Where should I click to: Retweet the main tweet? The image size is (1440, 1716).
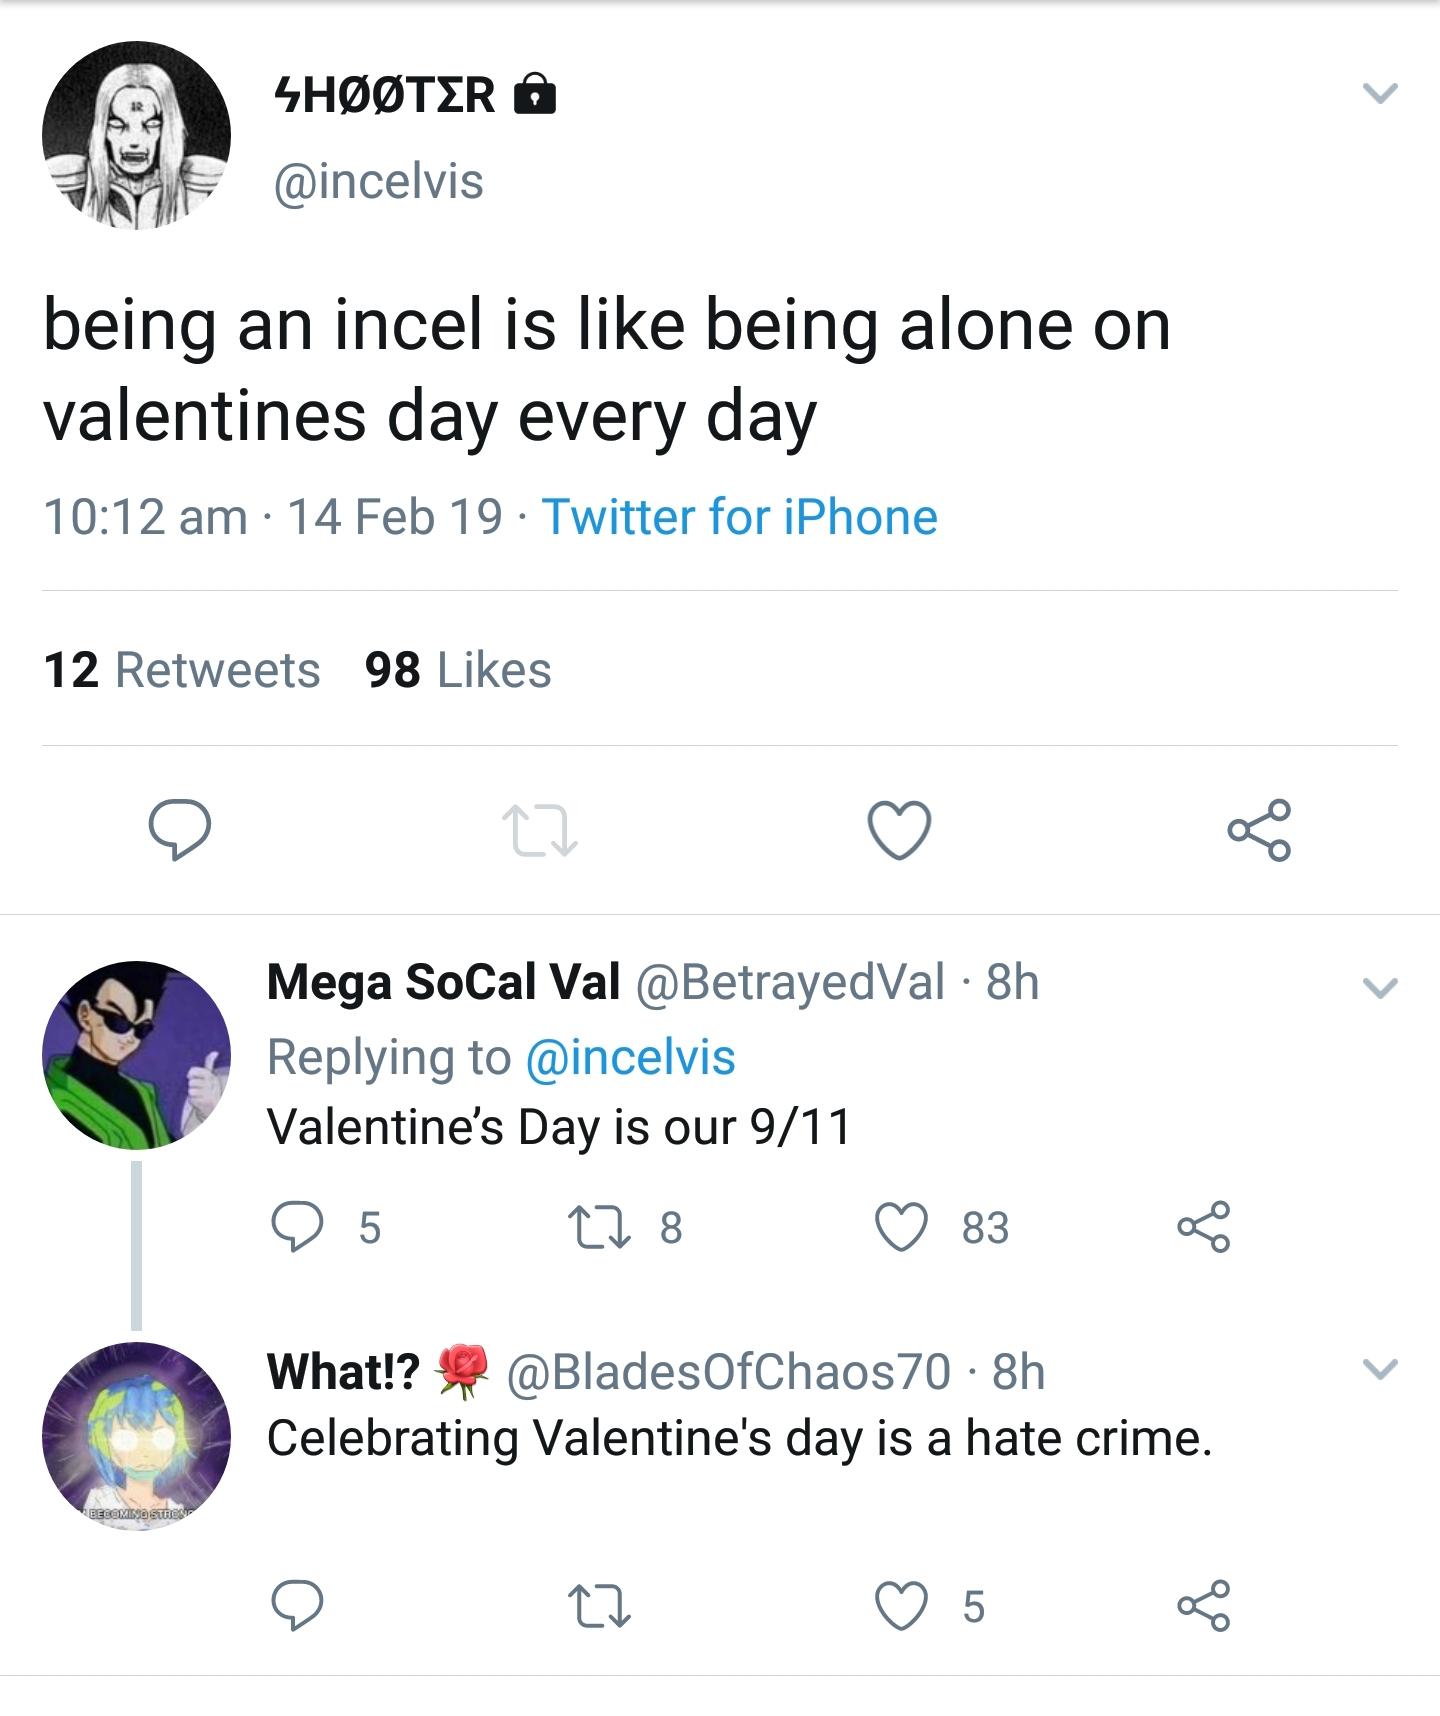pos(540,832)
